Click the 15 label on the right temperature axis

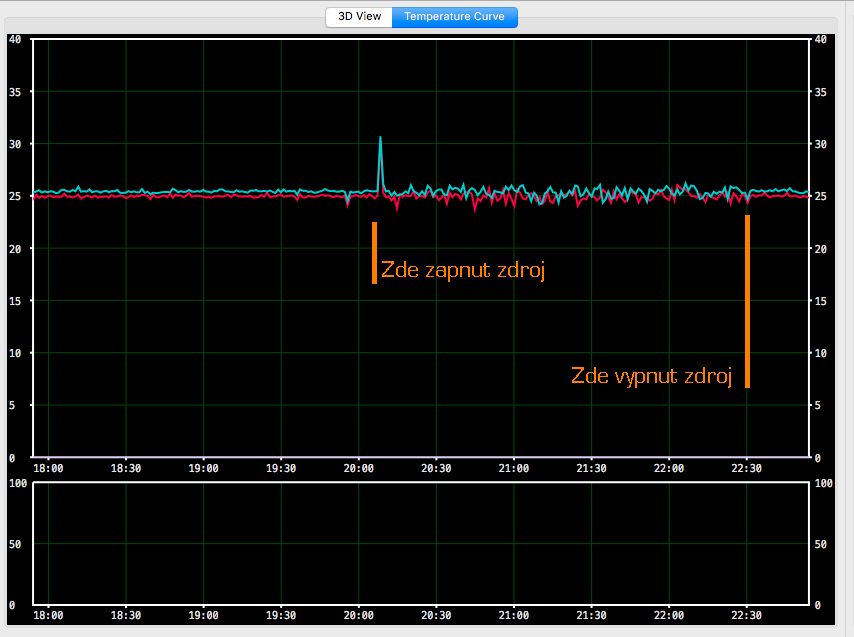click(820, 301)
